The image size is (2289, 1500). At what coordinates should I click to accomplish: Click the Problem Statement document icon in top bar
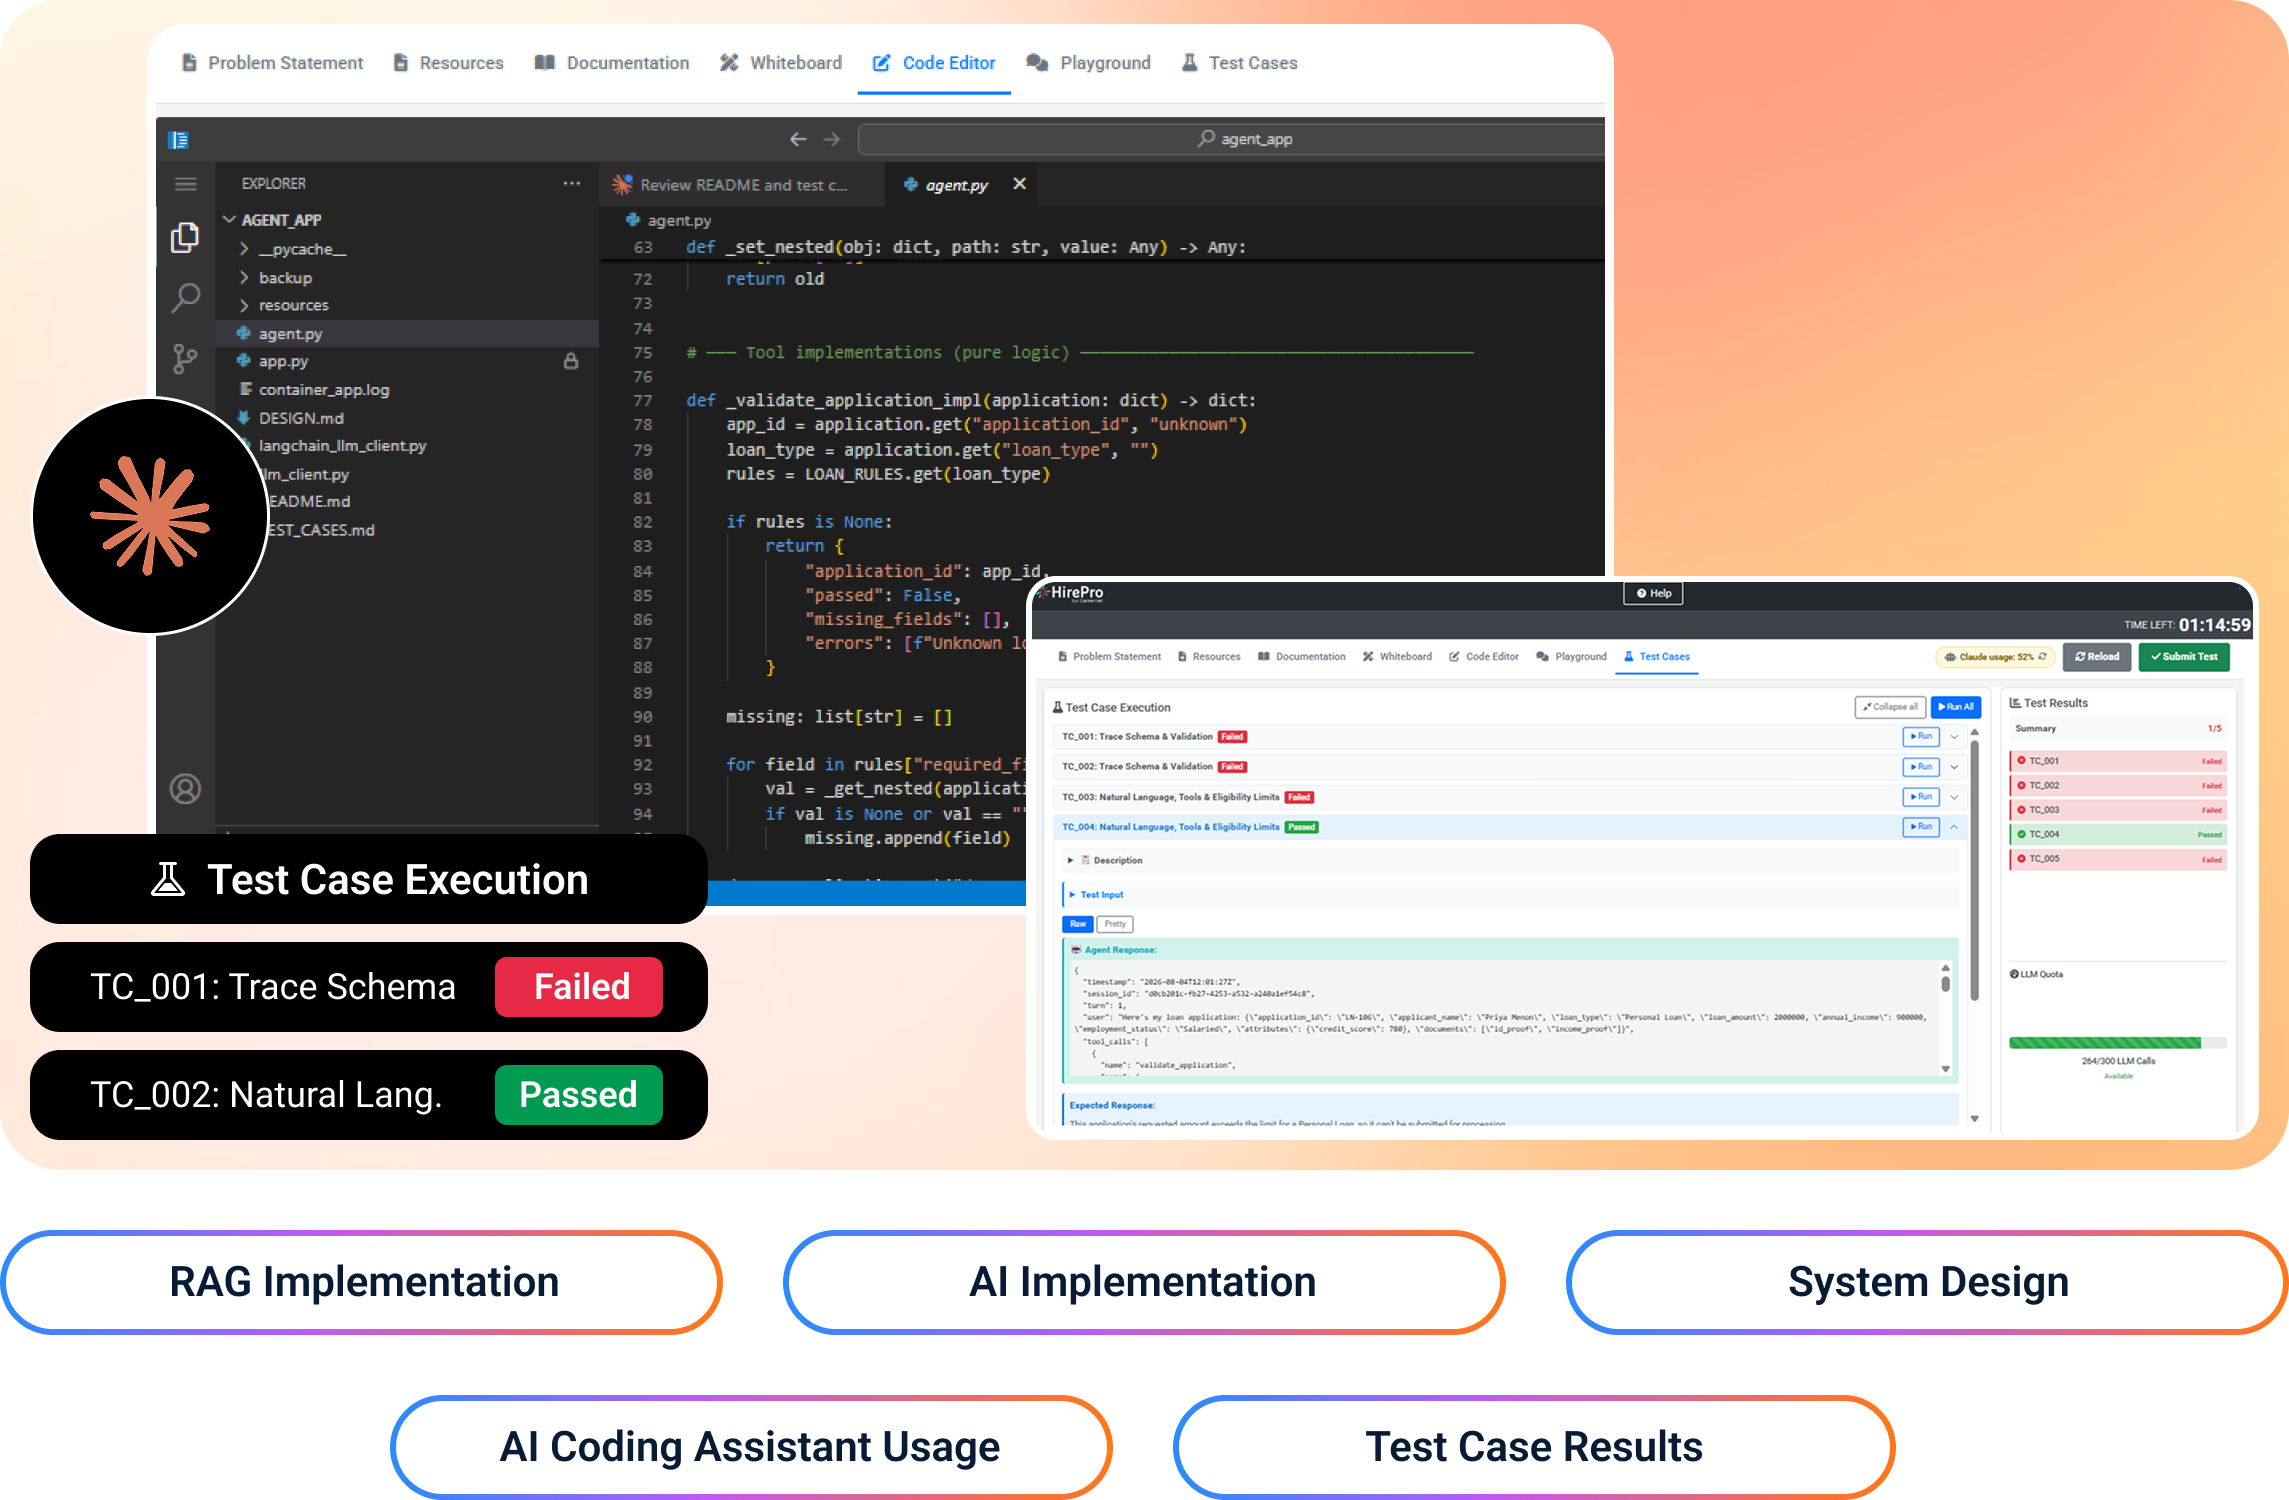[x=189, y=63]
